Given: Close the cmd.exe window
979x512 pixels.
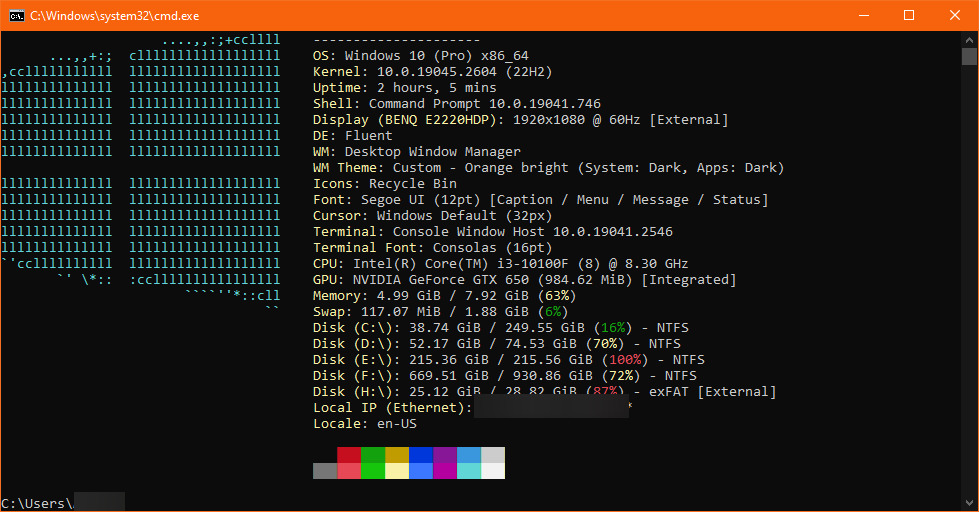Looking at the screenshot, I should (955, 15).
